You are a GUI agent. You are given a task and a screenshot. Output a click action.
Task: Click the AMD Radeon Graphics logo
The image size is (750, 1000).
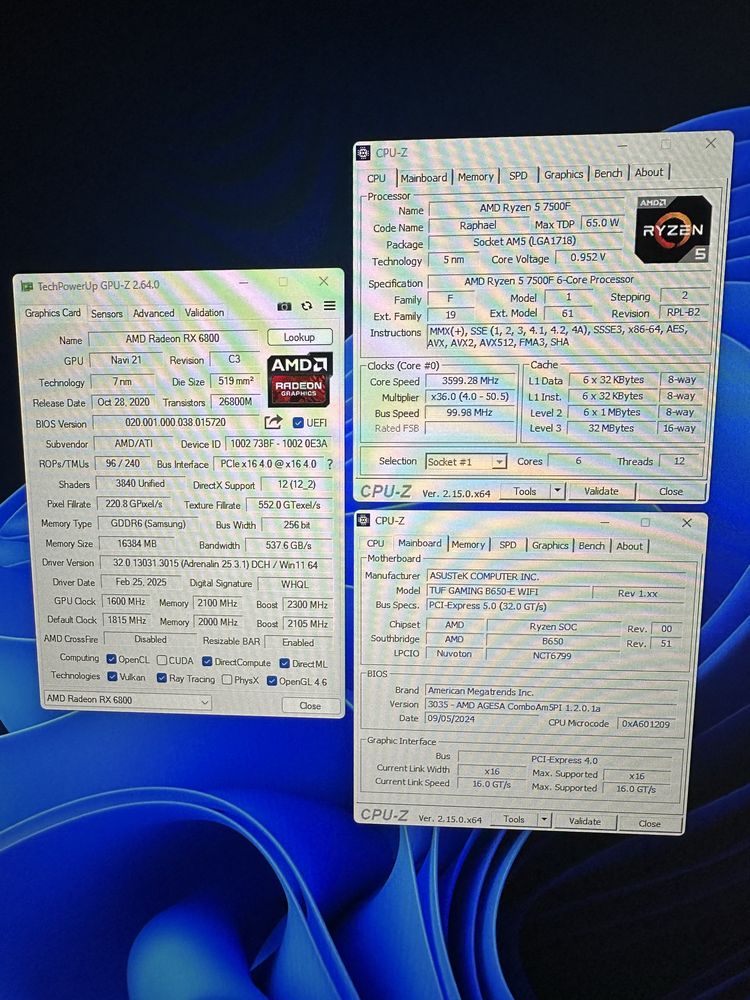[299, 379]
